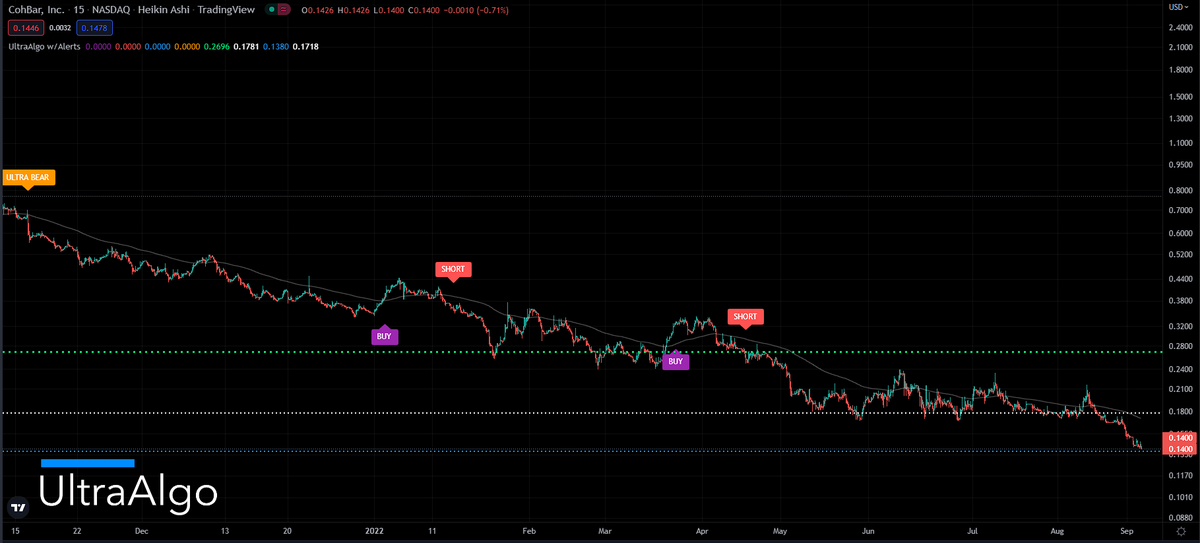
Task: Click the white indicator value 0.1781
Action: pos(245,47)
